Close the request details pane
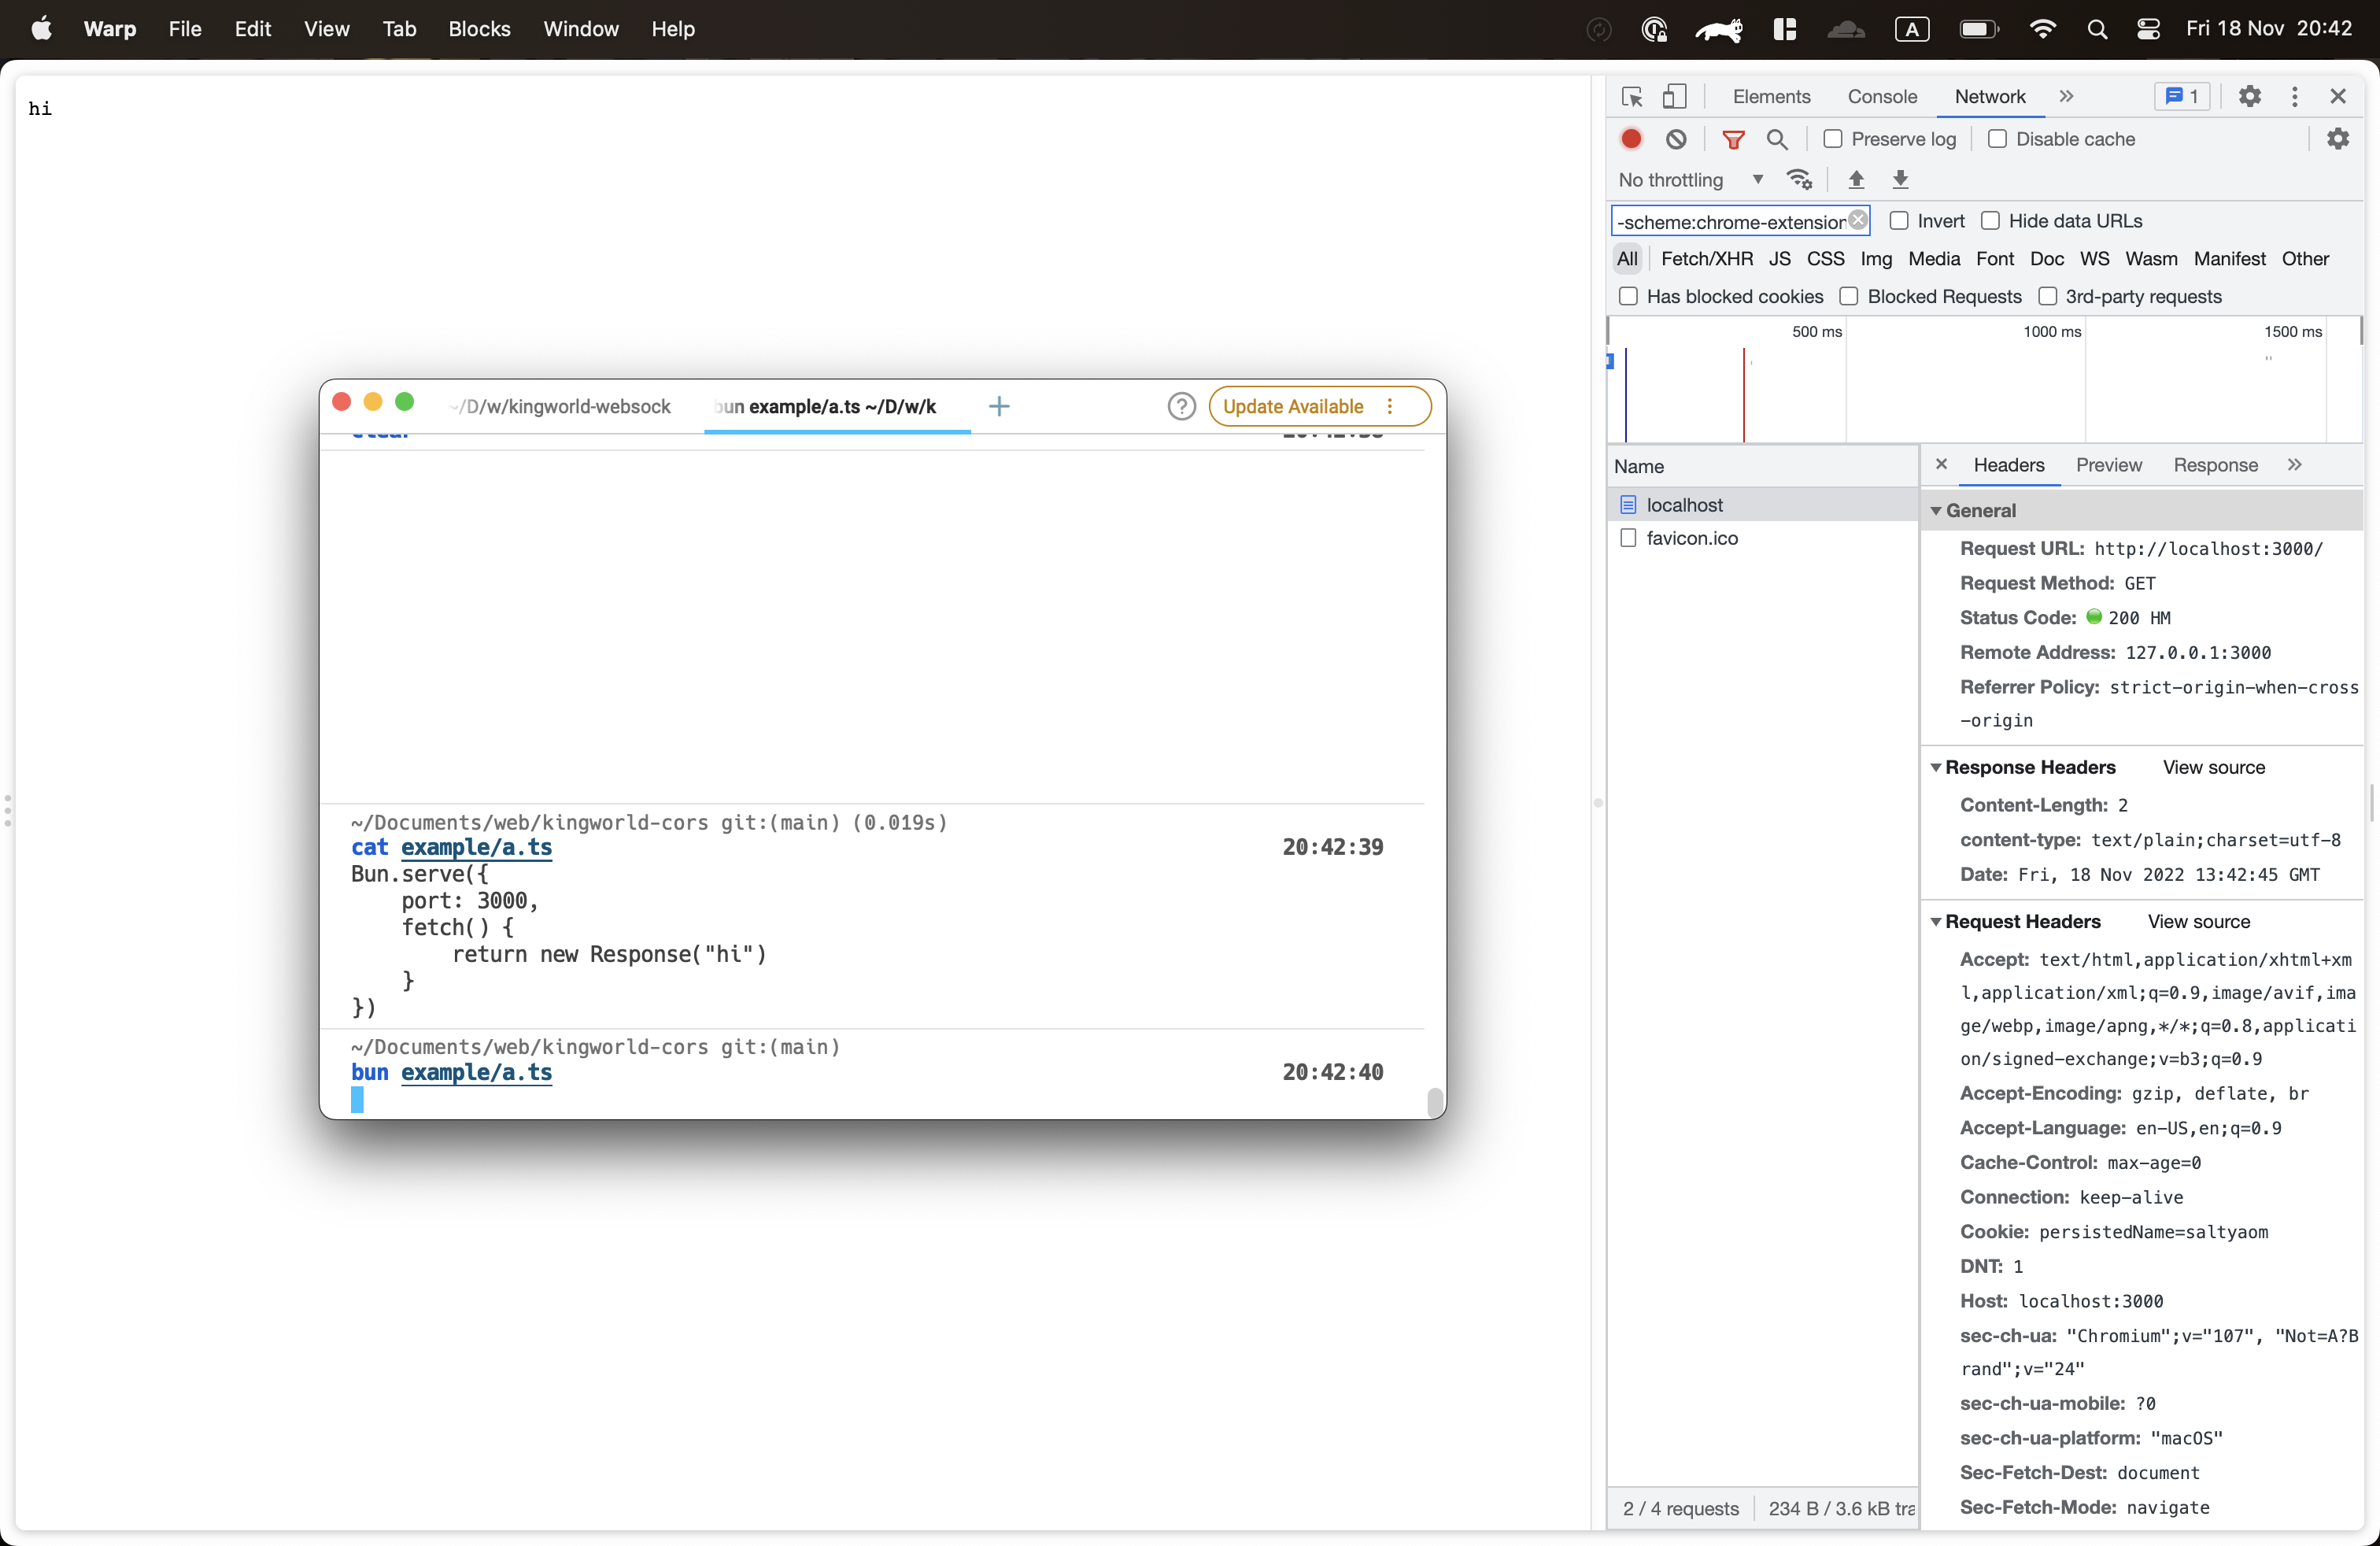The width and height of the screenshot is (2380, 1546). coord(1940,464)
